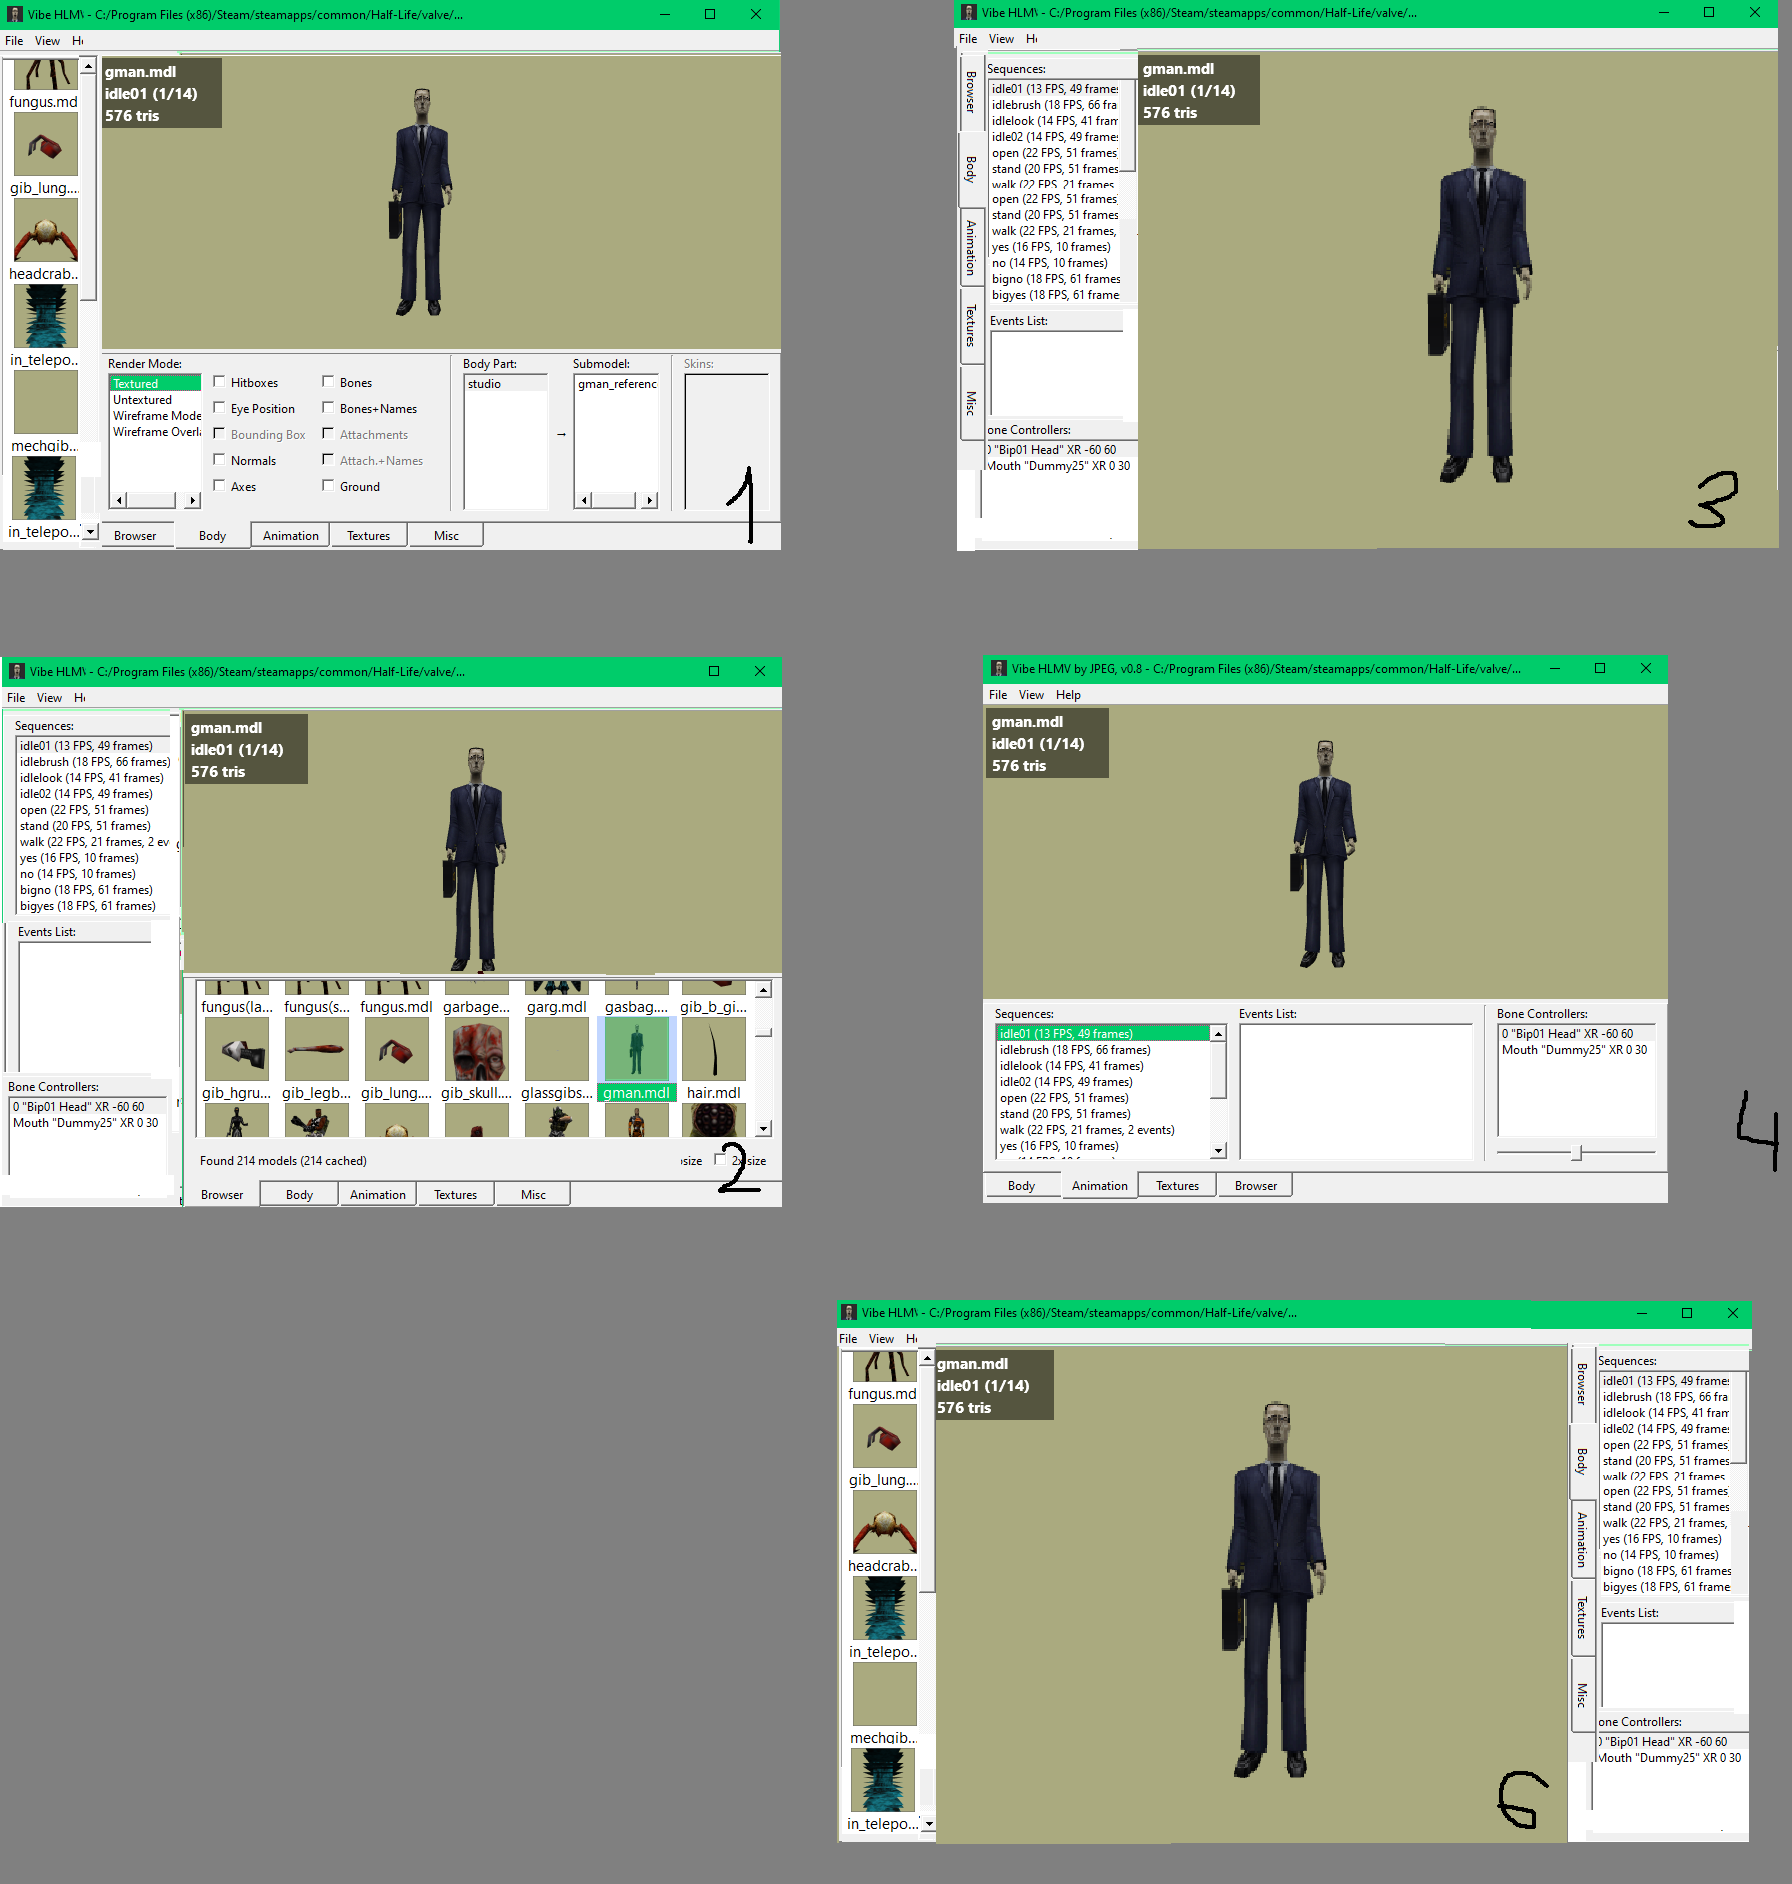Switch to Body tab in bottom-browser-grid window
This screenshot has height=1884, width=1792.
click(x=299, y=1195)
